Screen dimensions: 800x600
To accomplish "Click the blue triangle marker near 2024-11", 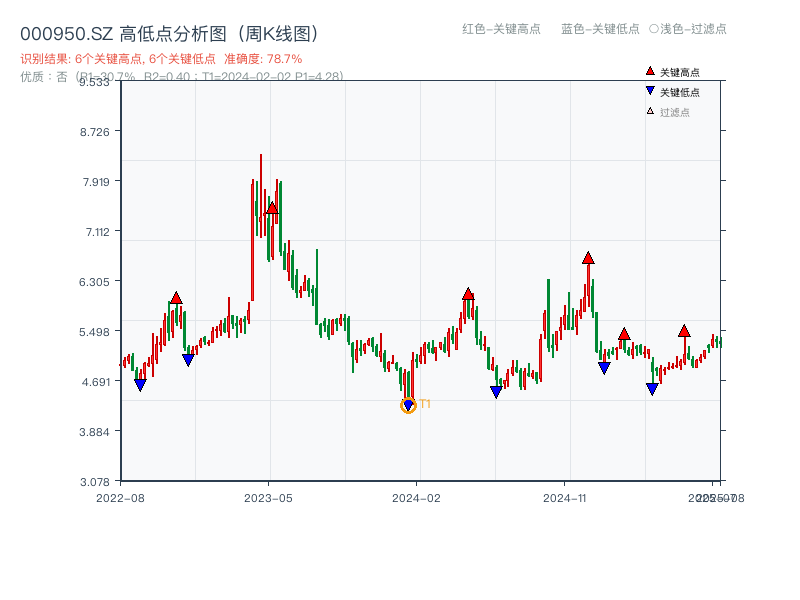I will pyautogui.click(x=604, y=368).
